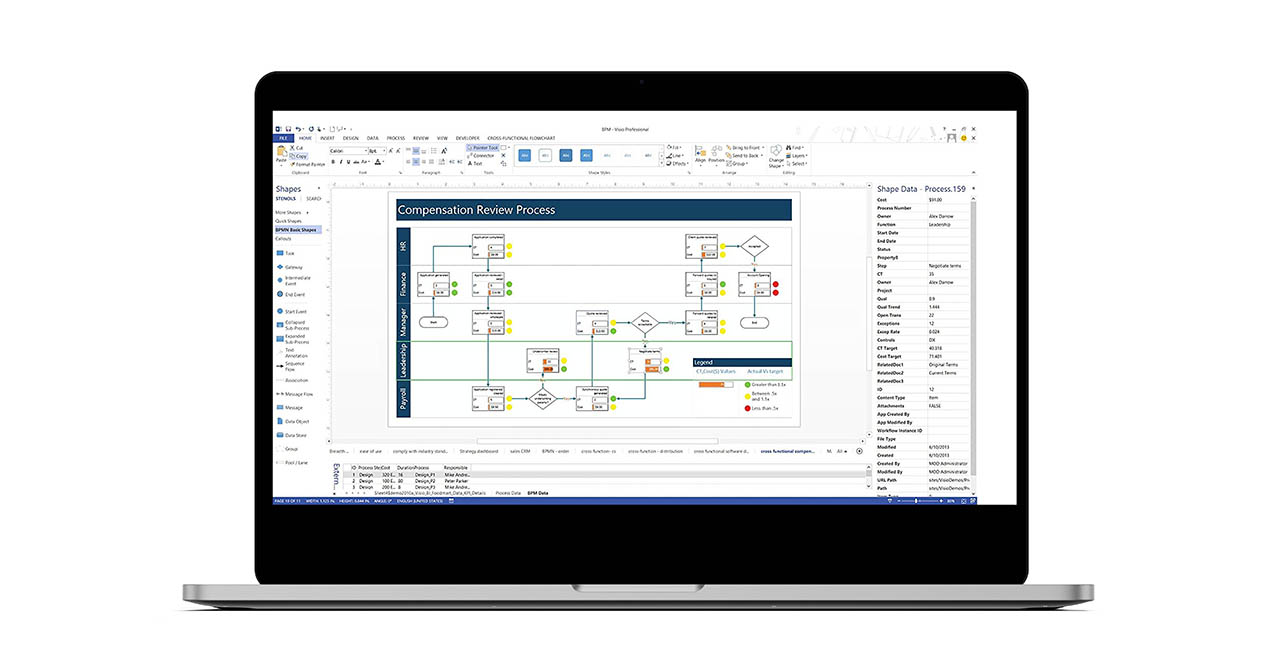Click the Paste icon in Clipboard group
Screen dimensions: 1280x650
pos(281,154)
